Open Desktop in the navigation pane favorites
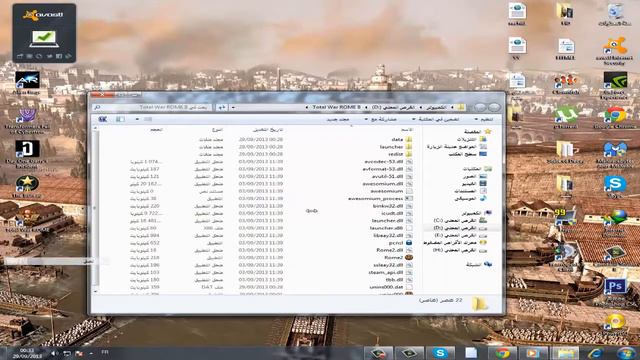Image resolution: width=640 pixels, height=360 pixels. tap(467, 154)
